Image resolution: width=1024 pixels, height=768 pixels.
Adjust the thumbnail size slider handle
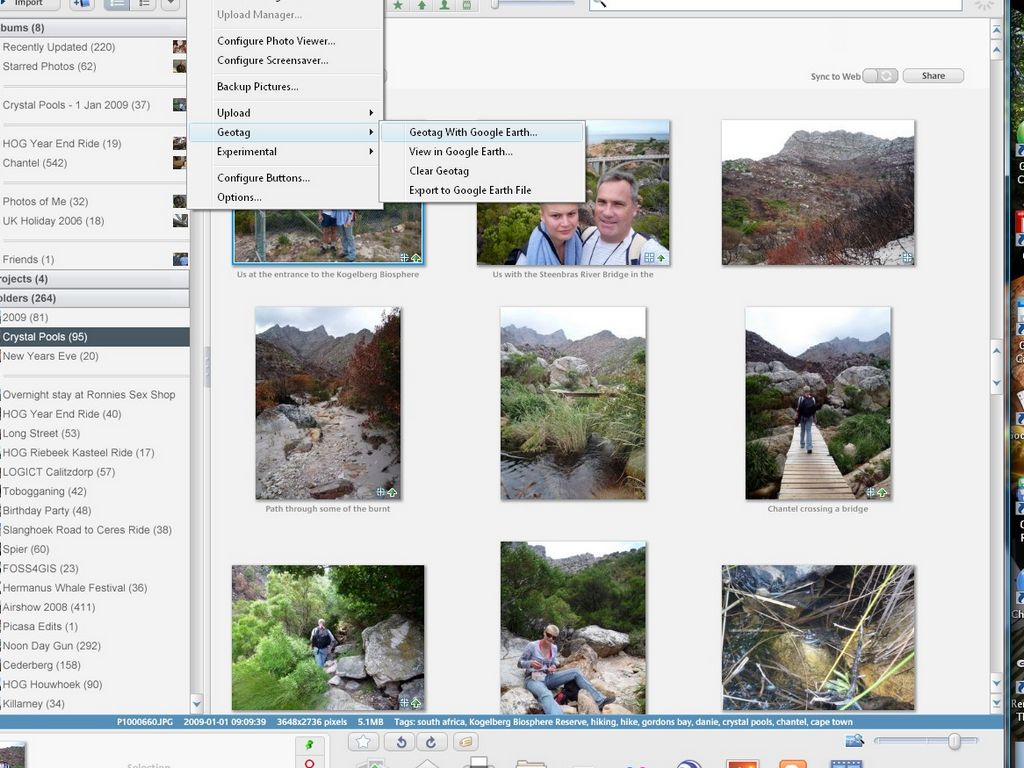(x=954, y=741)
